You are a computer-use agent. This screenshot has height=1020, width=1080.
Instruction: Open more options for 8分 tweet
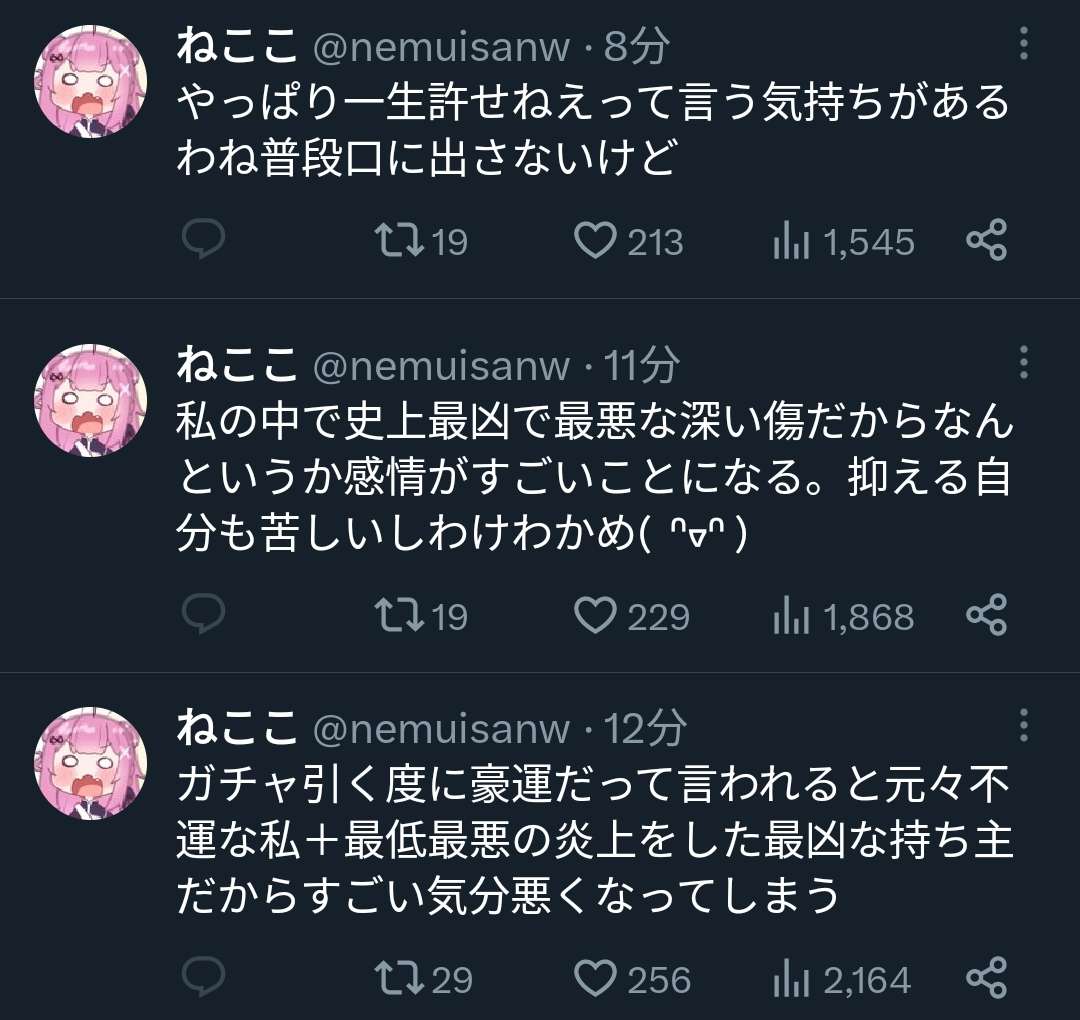point(1023,45)
